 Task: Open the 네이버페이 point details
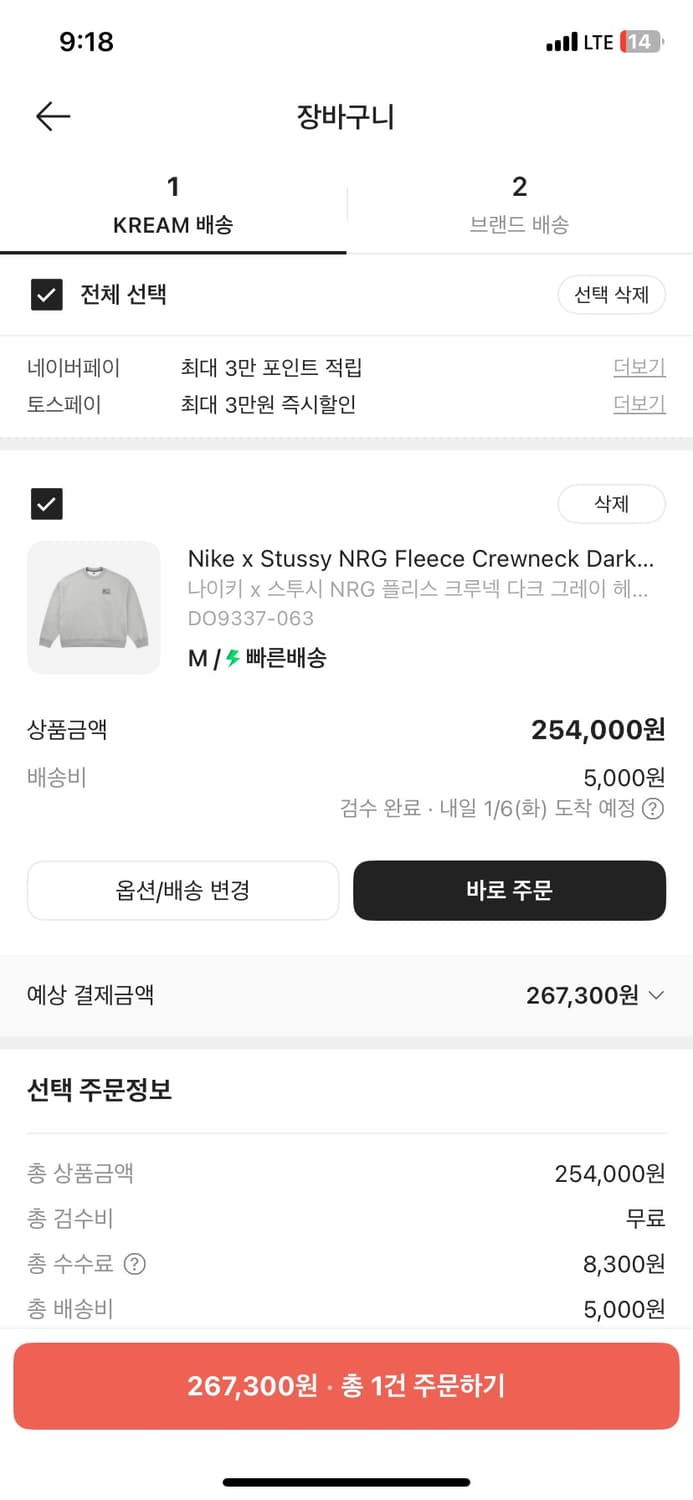(638, 368)
